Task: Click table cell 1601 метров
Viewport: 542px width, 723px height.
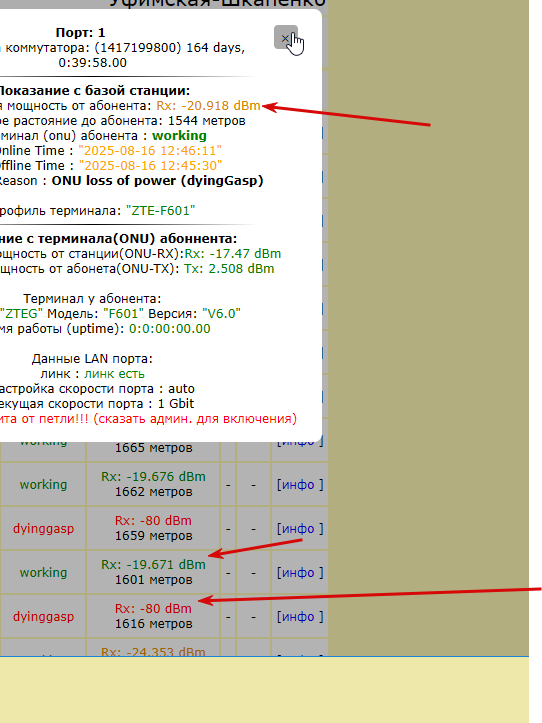Action: tap(153, 580)
